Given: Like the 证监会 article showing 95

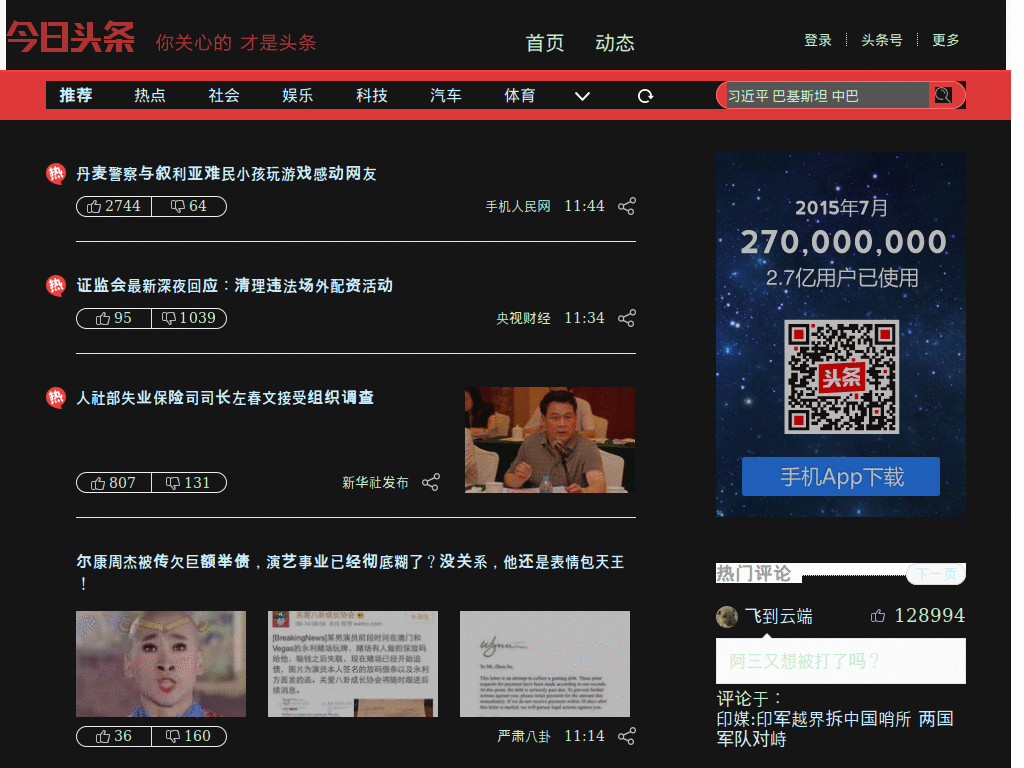Looking at the screenshot, I should [x=114, y=318].
